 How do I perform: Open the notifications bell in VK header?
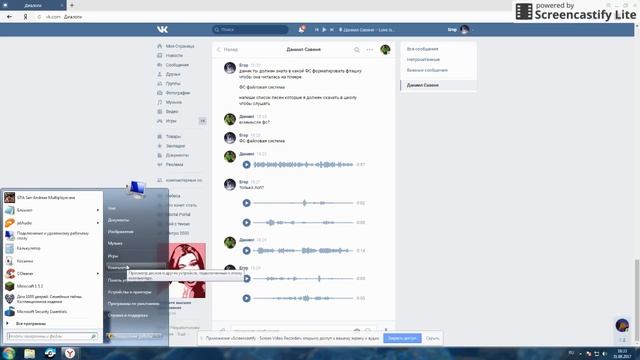[302, 29]
